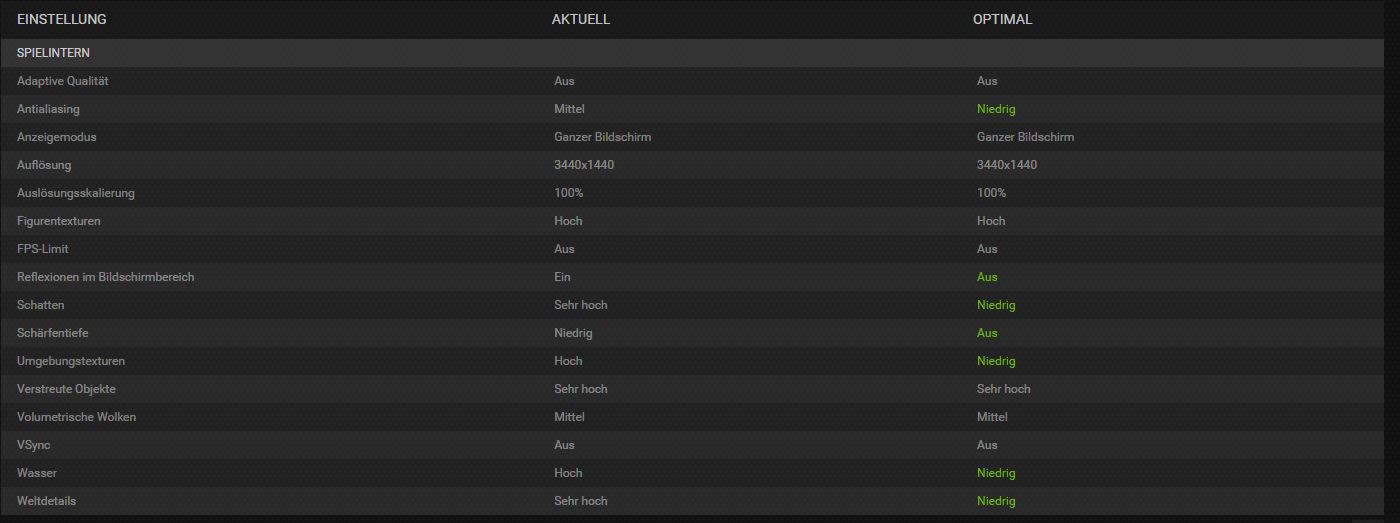Click optimal Niedrig value for Schatten
Viewport: 1400px width, 523px height.
(996, 305)
